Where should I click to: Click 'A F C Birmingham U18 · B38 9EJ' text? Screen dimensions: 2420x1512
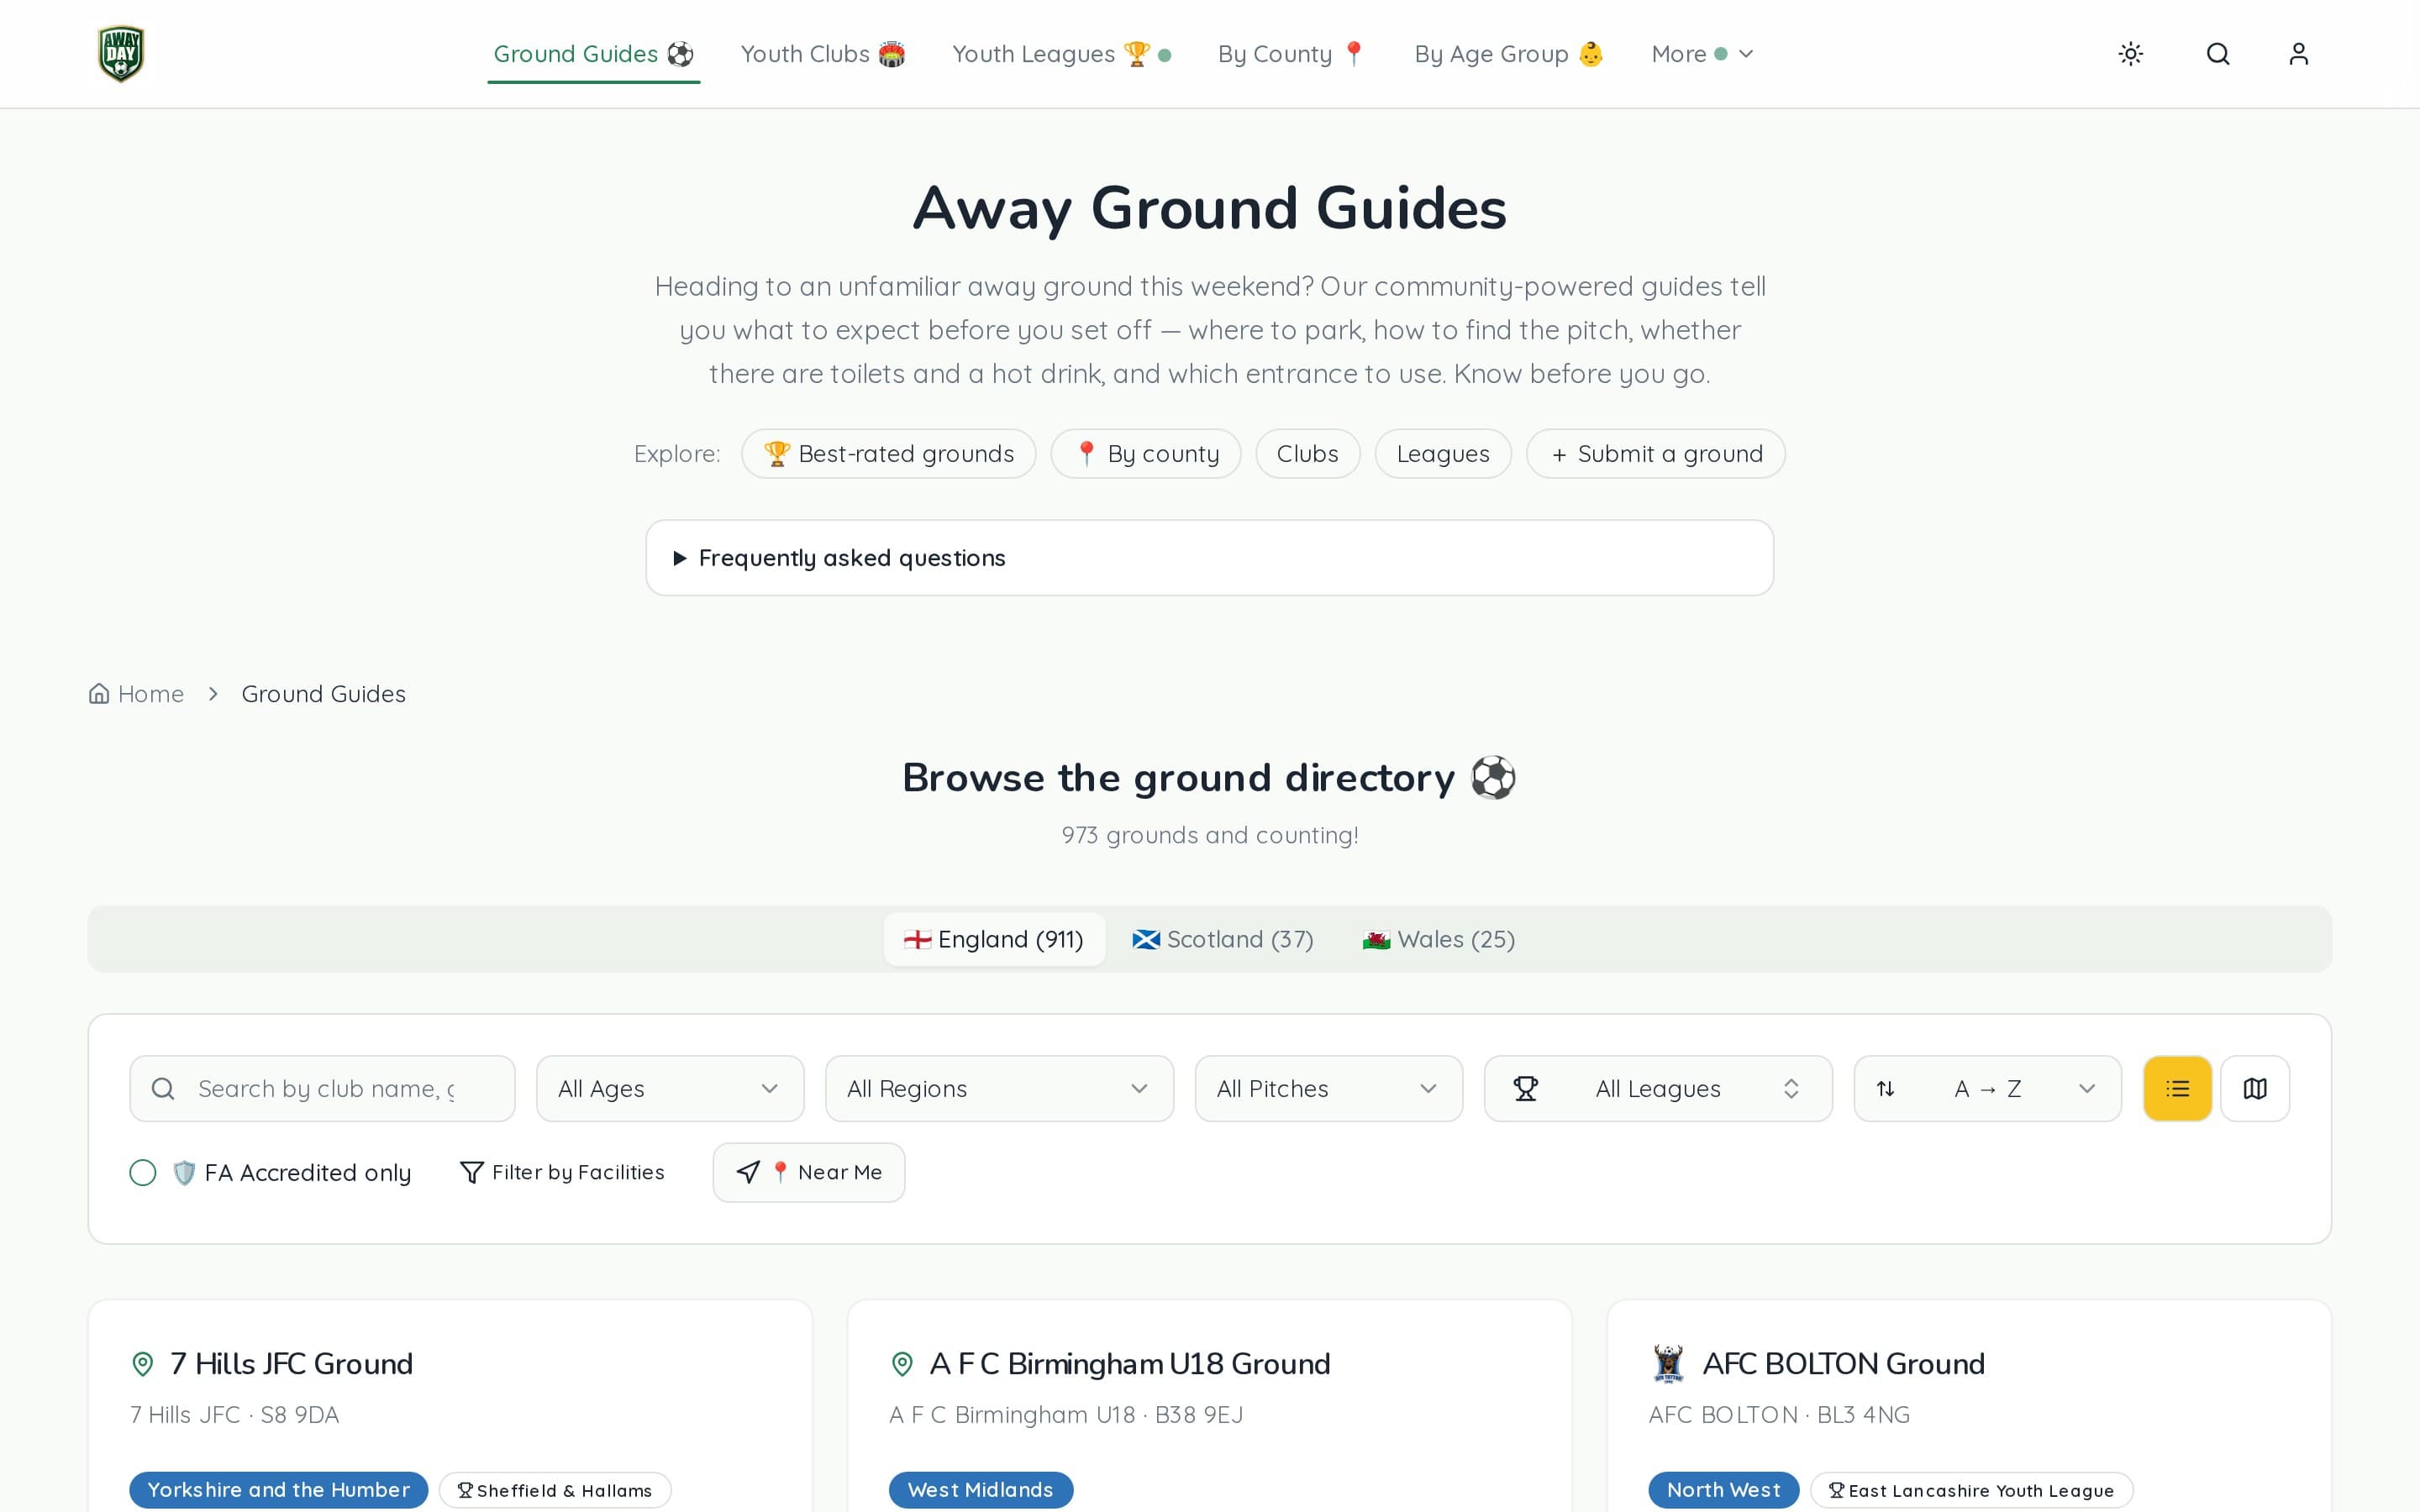1066,1414
